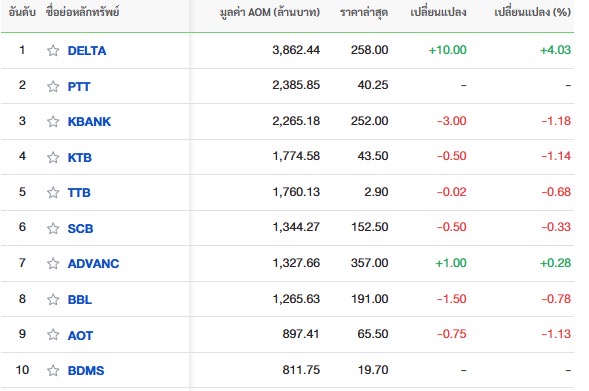
Task: Click the star icon beside AOT
Action: [53, 334]
